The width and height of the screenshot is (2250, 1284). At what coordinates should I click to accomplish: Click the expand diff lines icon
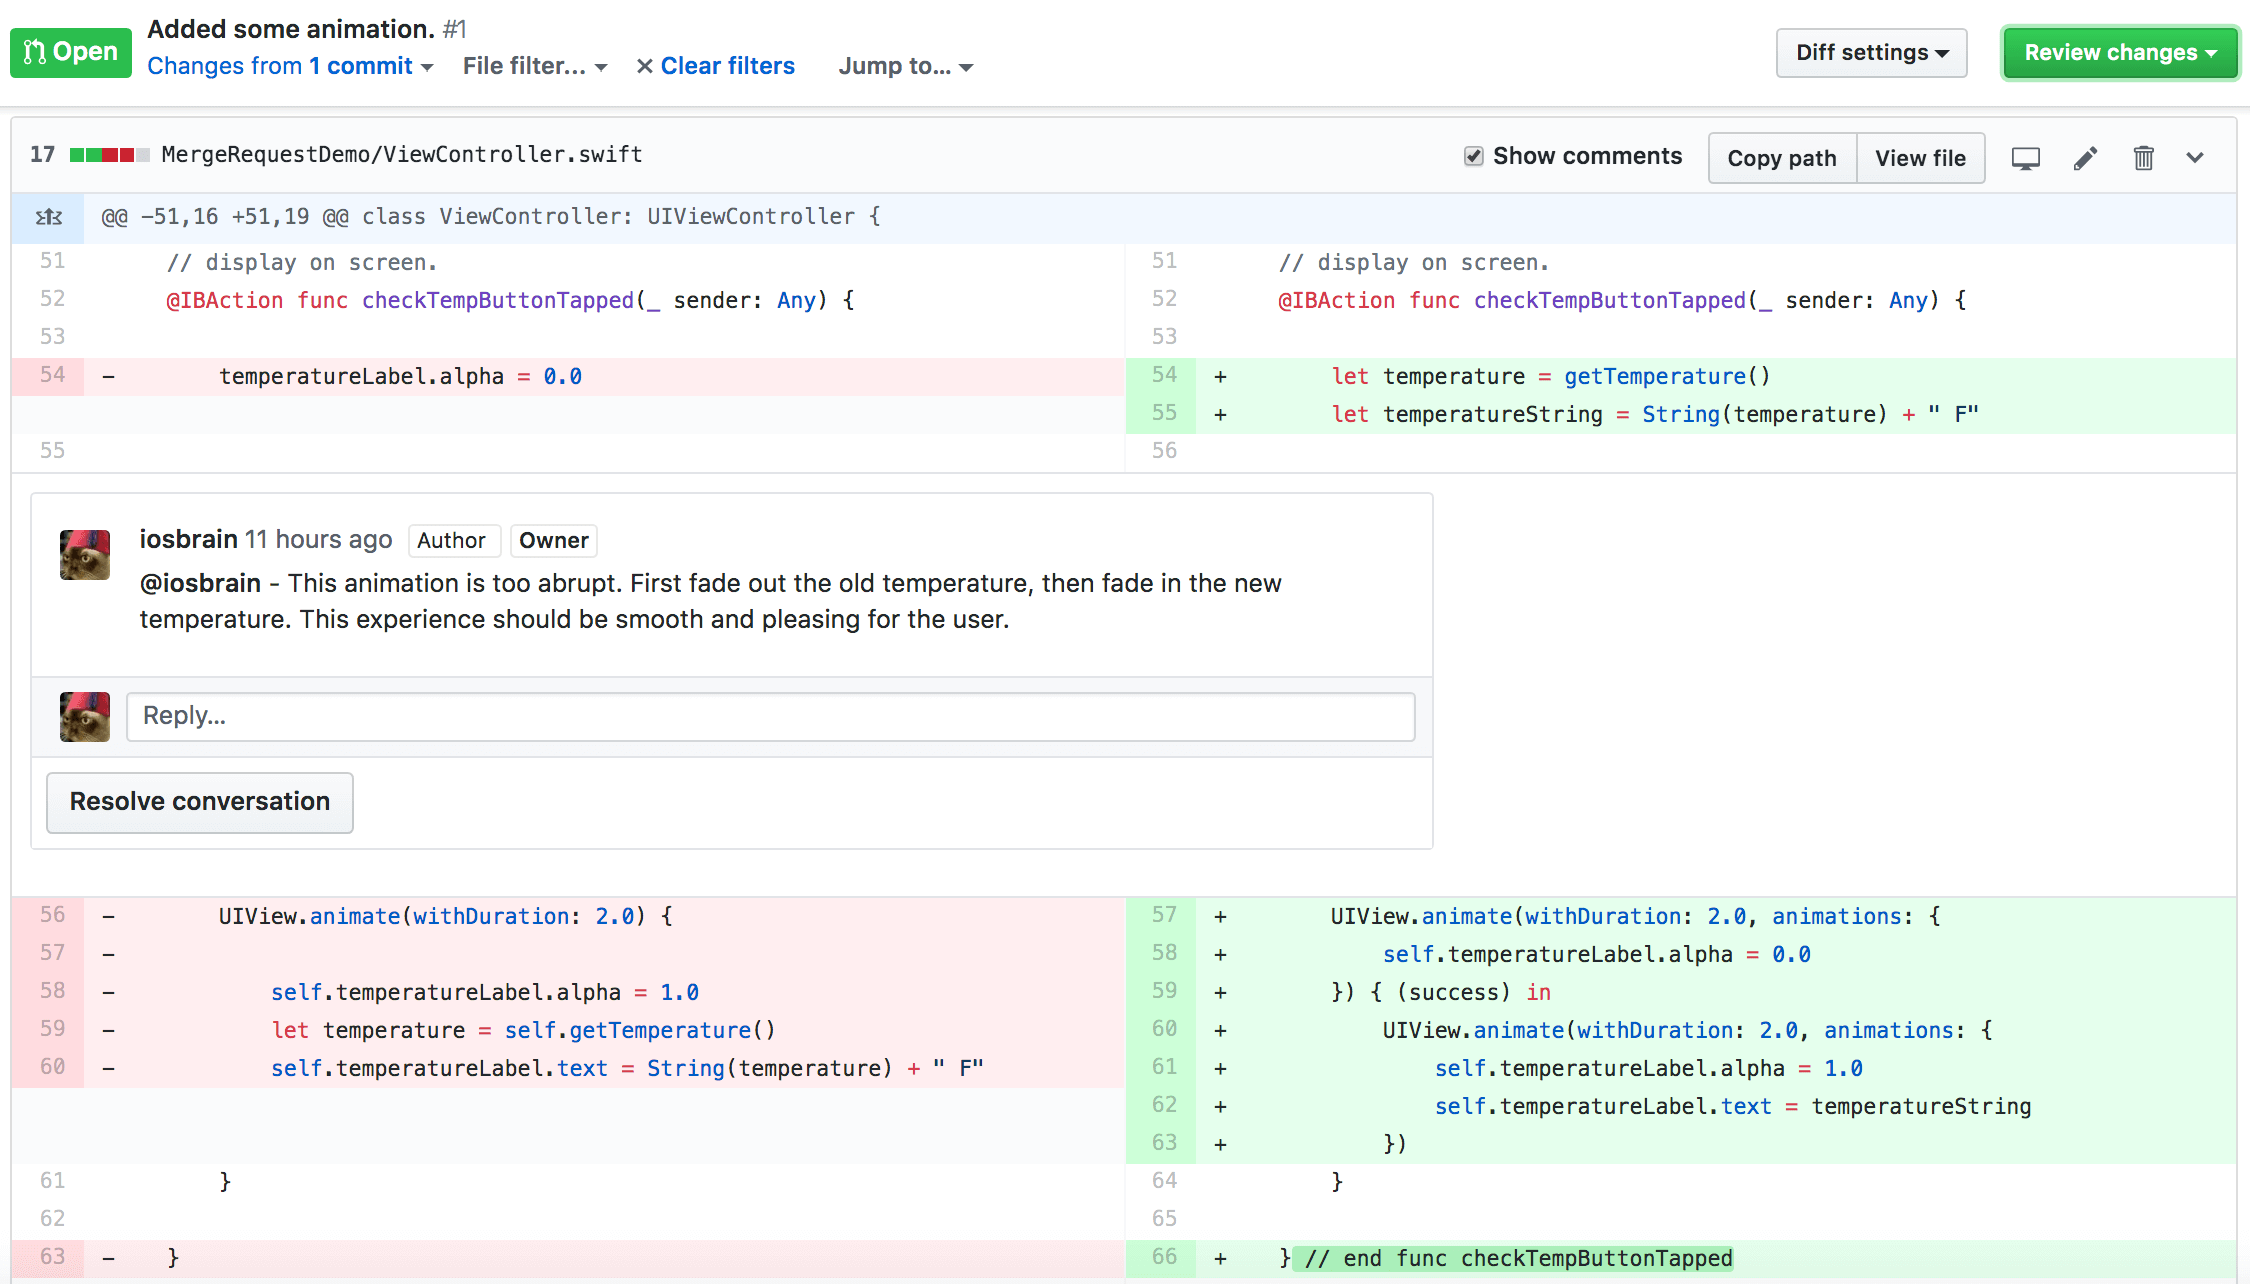click(x=48, y=217)
